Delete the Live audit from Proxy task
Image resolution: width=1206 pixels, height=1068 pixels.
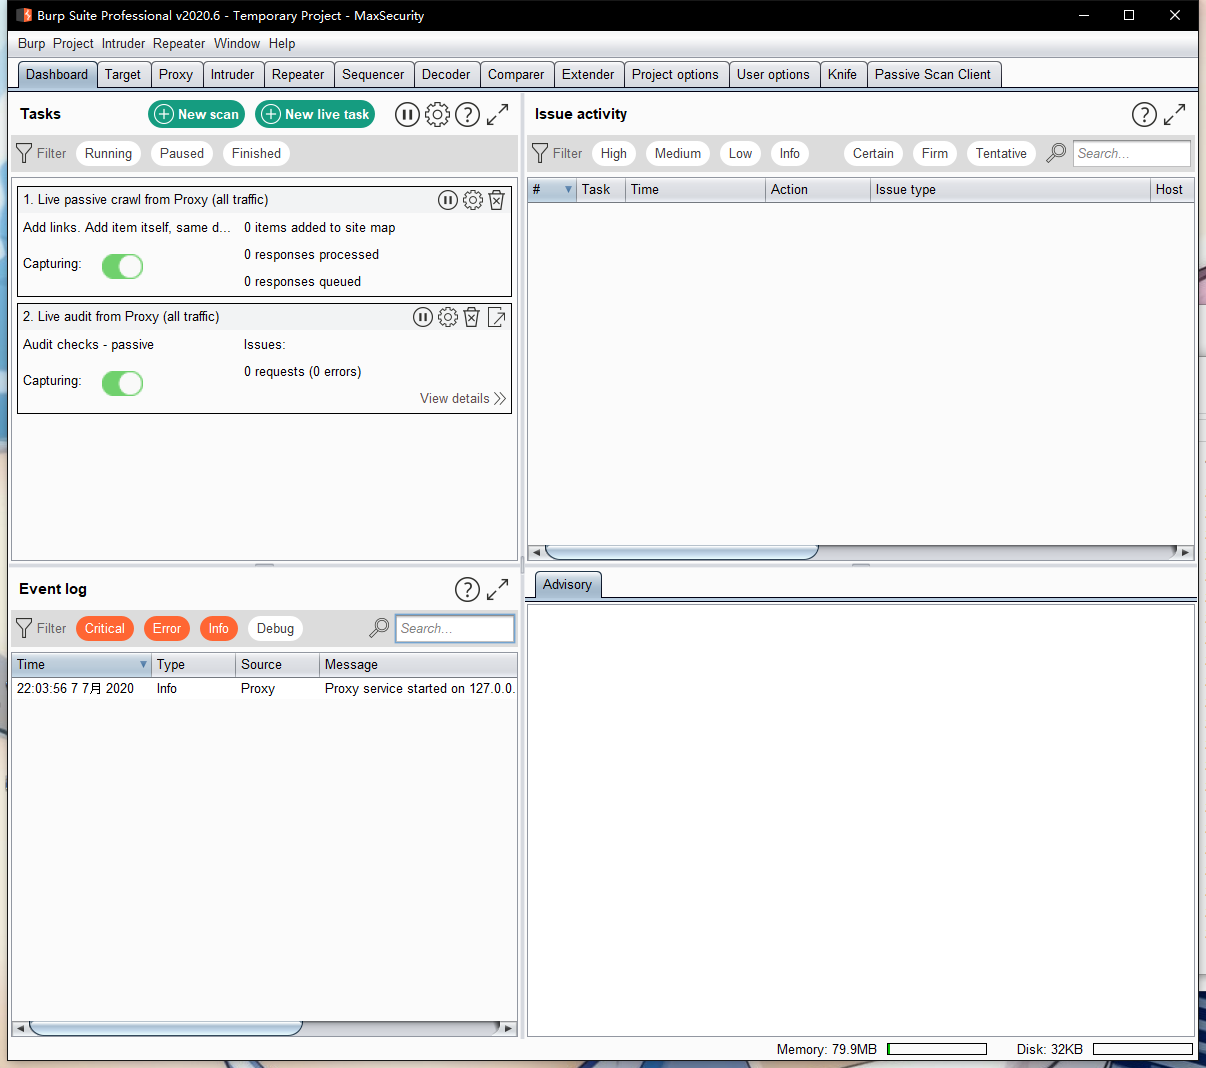(x=471, y=317)
